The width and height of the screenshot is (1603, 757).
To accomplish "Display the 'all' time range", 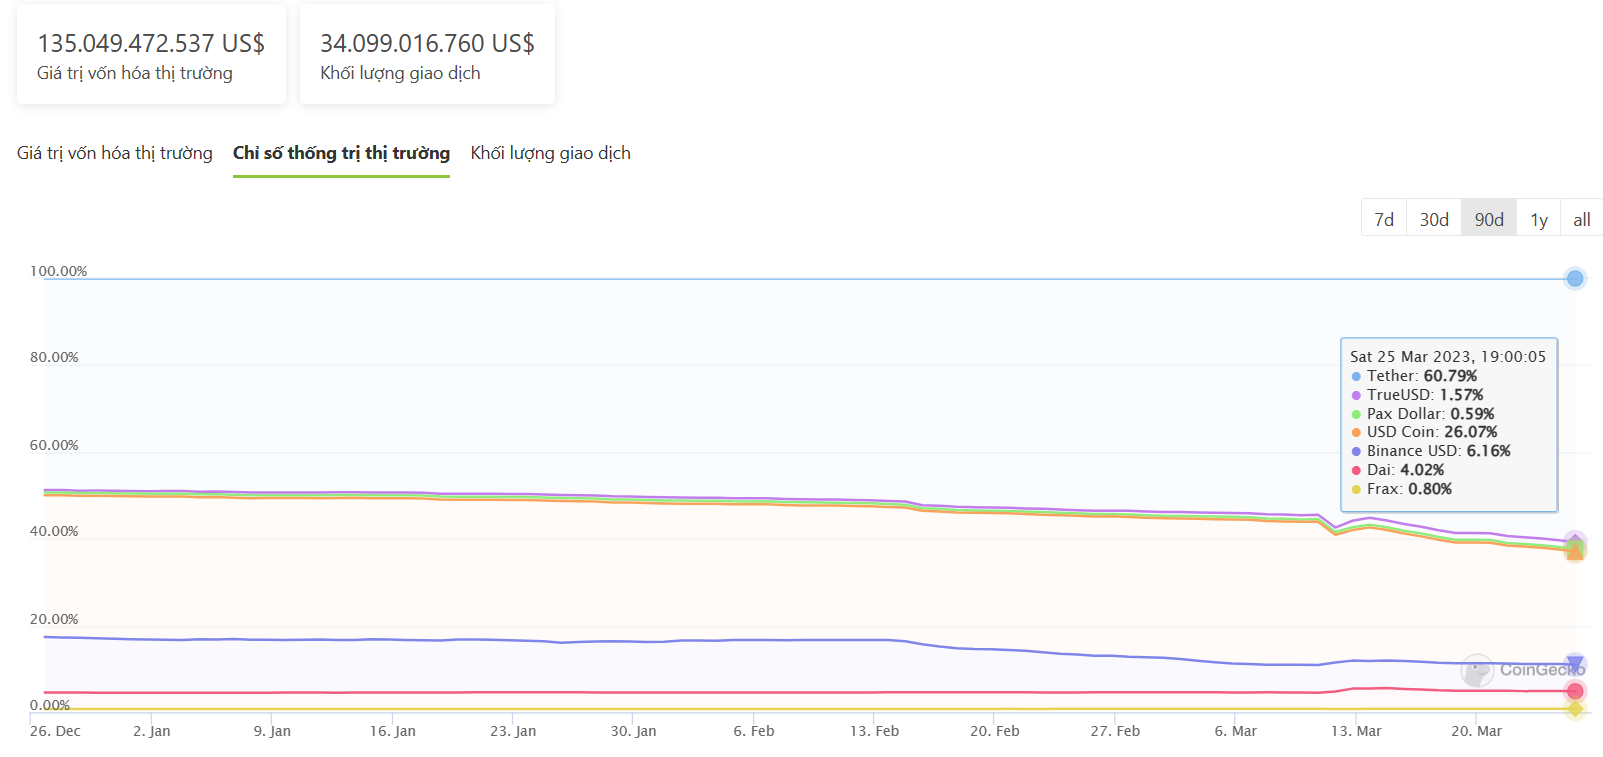I will pos(1582,219).
